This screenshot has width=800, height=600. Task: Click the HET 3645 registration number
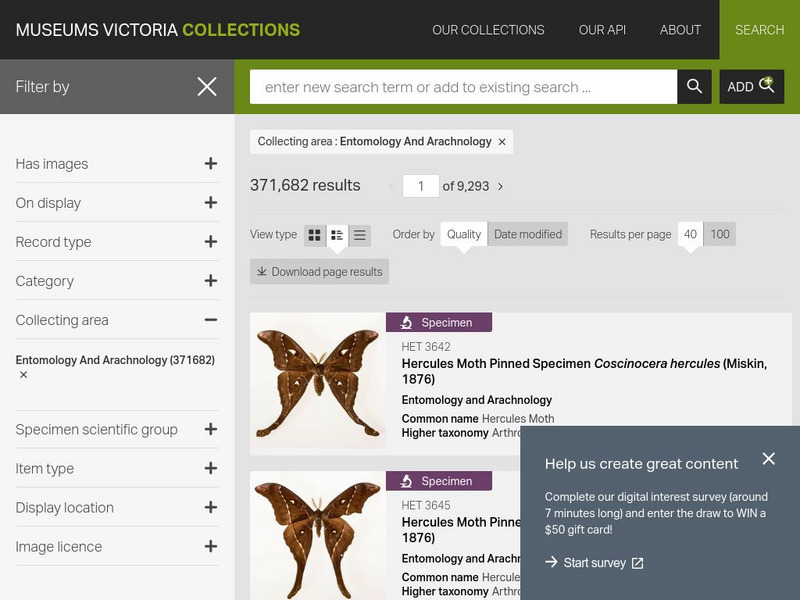tap(426, 506)
